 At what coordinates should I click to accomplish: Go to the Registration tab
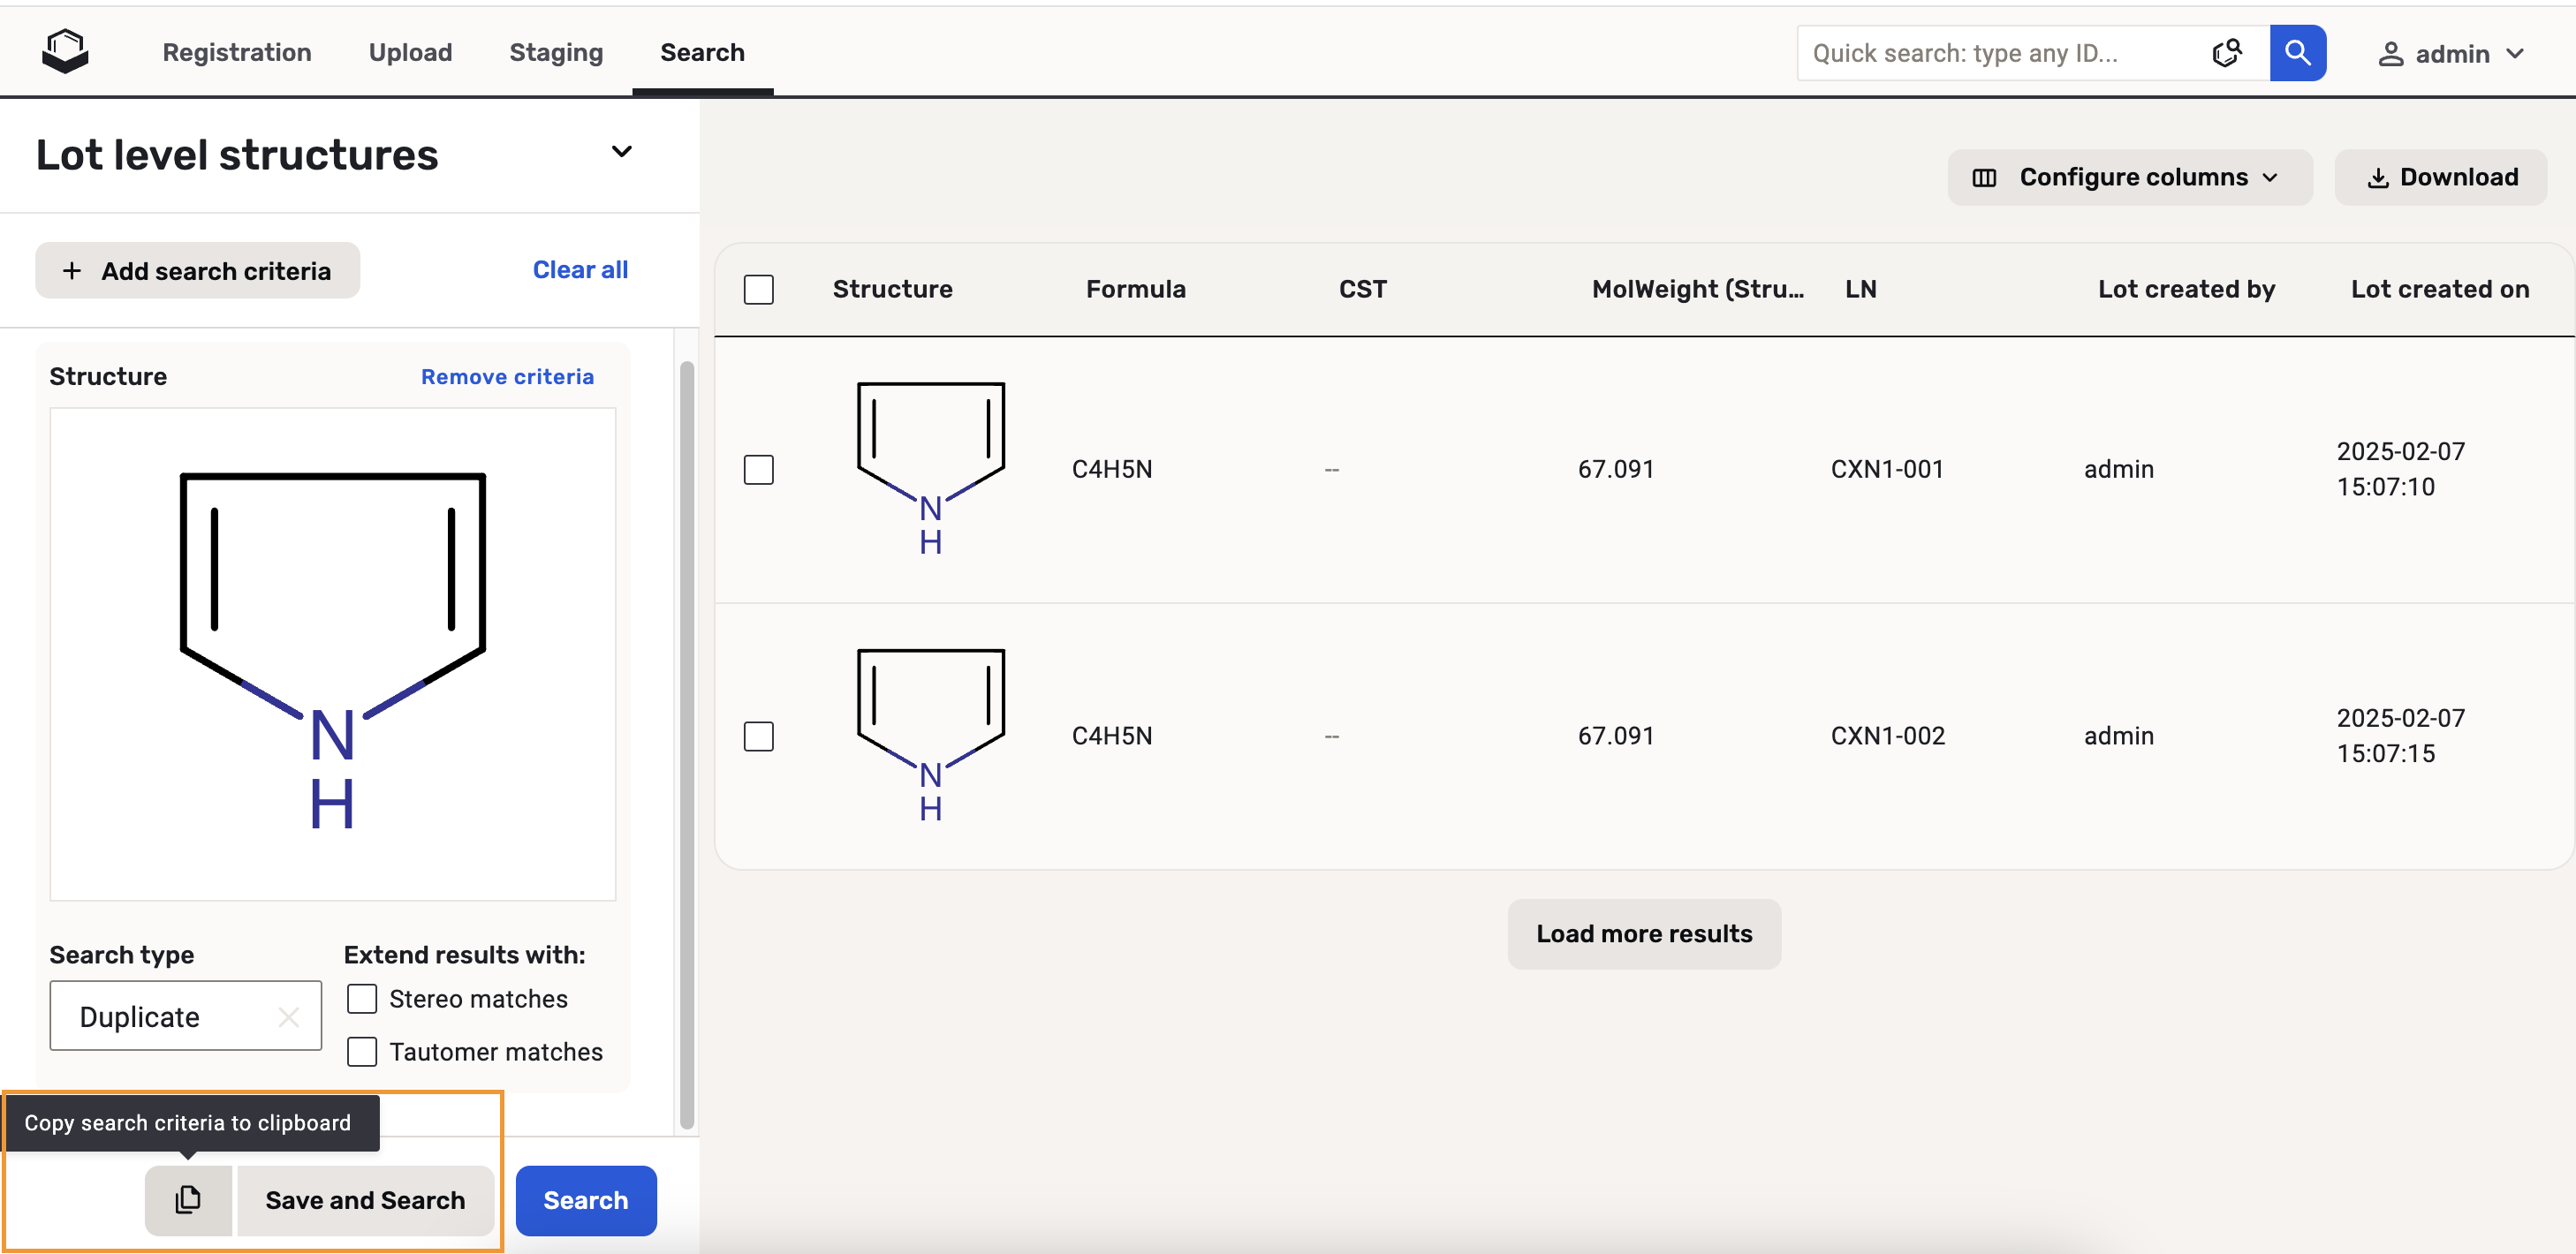coord(237,52)
